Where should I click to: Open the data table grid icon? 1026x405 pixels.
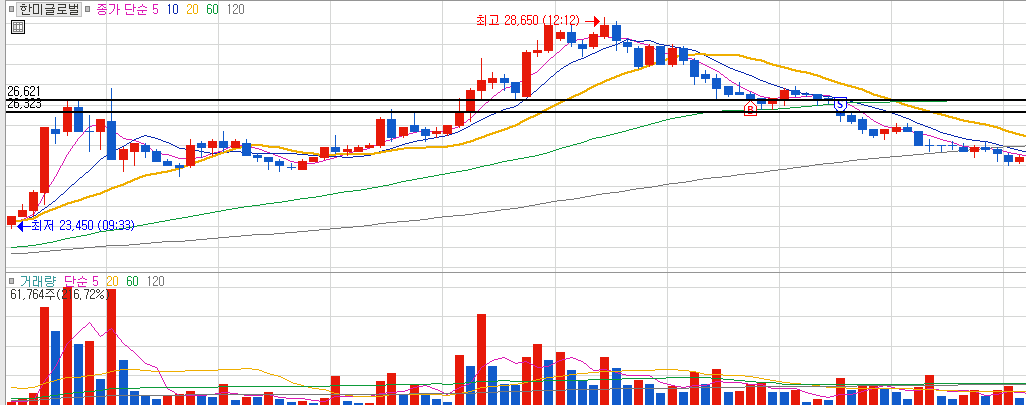[18, 27]
